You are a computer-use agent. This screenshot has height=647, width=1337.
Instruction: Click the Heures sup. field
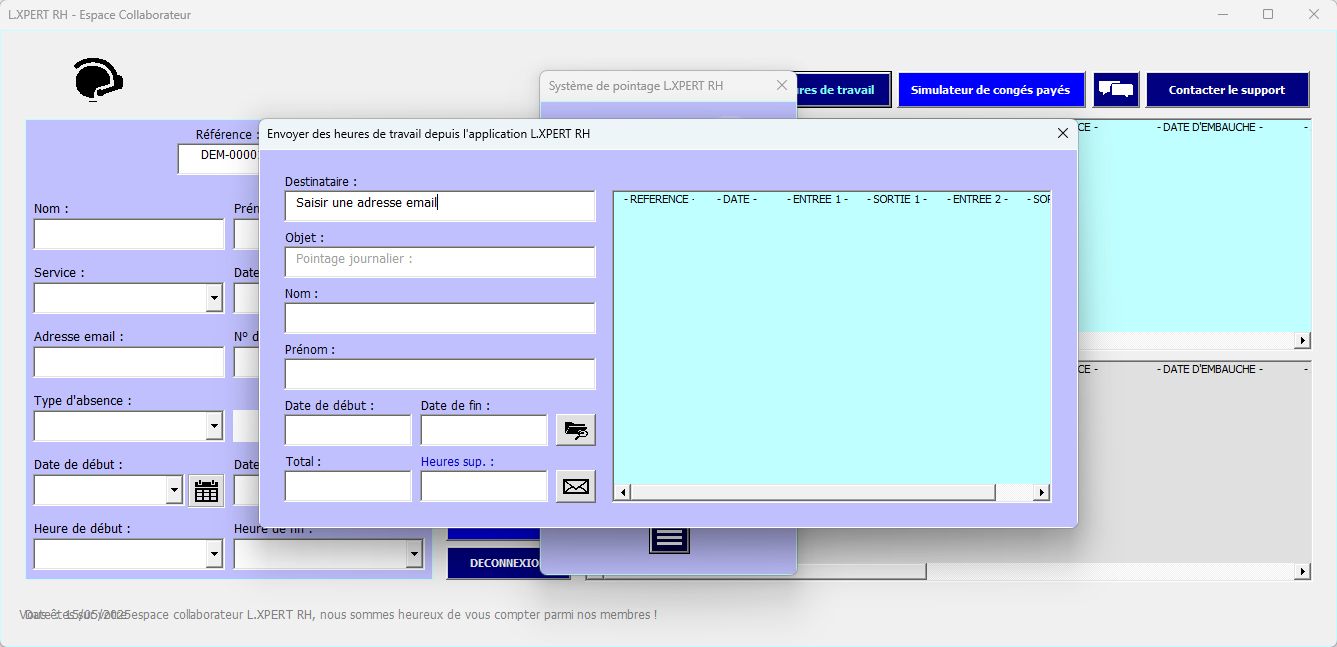pos(484,486)
